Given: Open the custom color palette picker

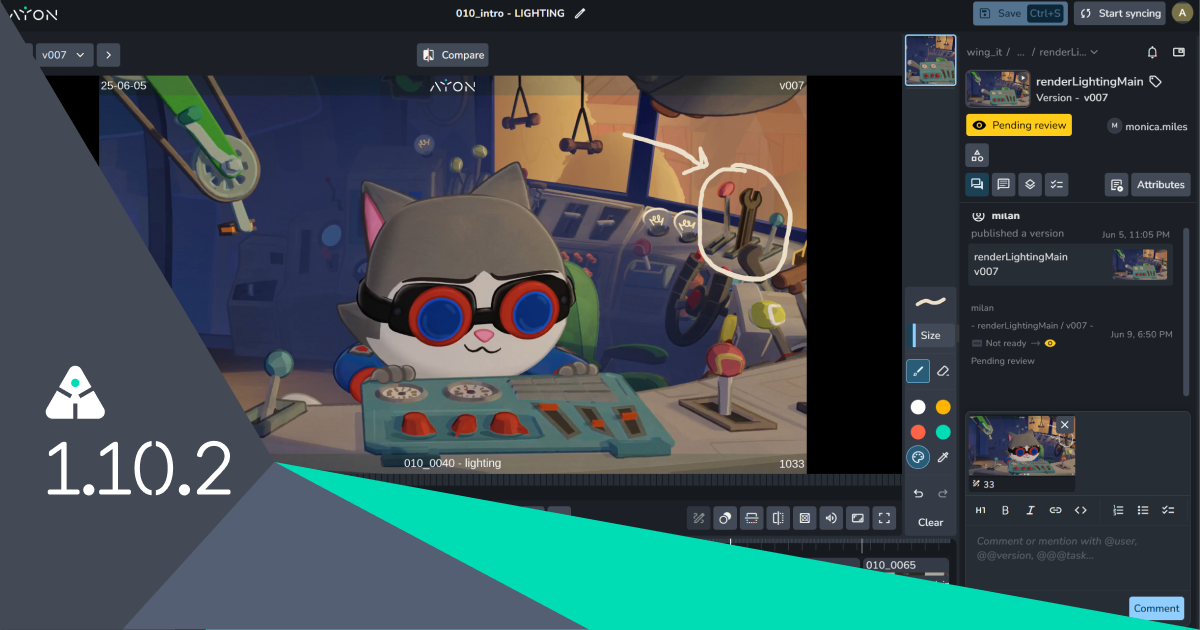Looking at the screenshot, I should click(x=917, y=458).
